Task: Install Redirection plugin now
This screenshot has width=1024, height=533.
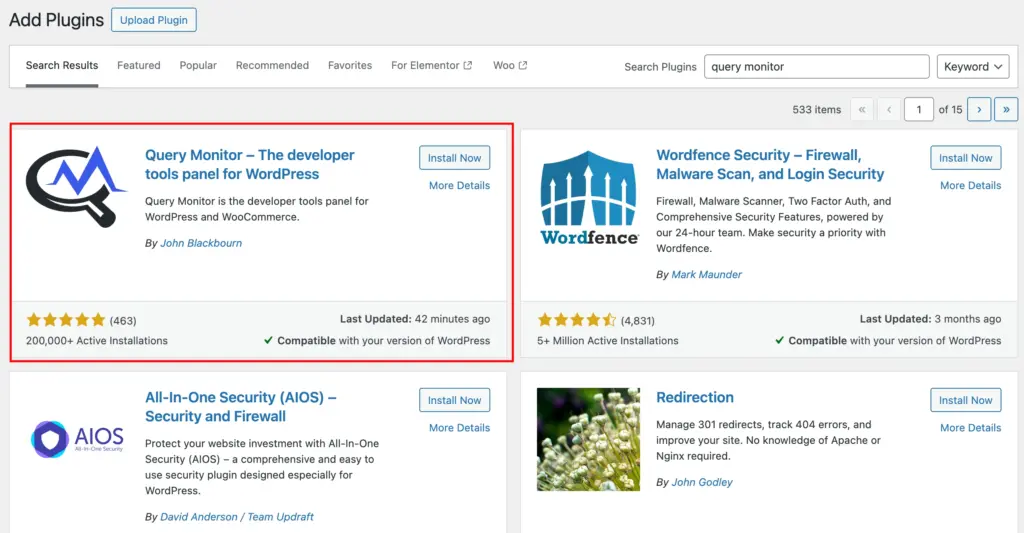Action: 965,400
